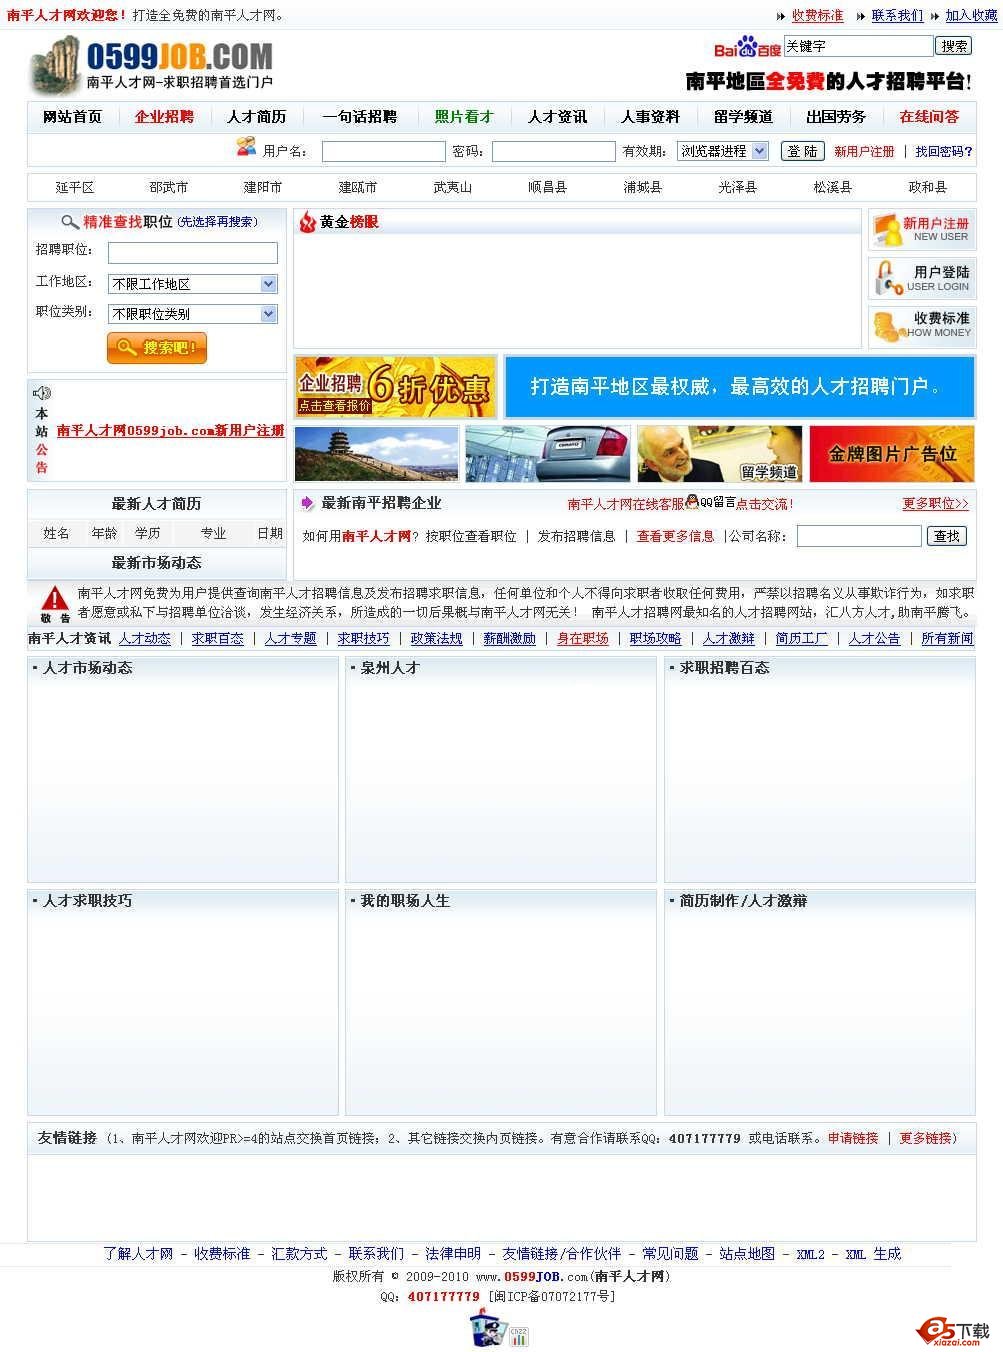The width and height of the screenshot is (1003, 1352).
Task: Click the 登陆 login button
Action: click(802, 151)
